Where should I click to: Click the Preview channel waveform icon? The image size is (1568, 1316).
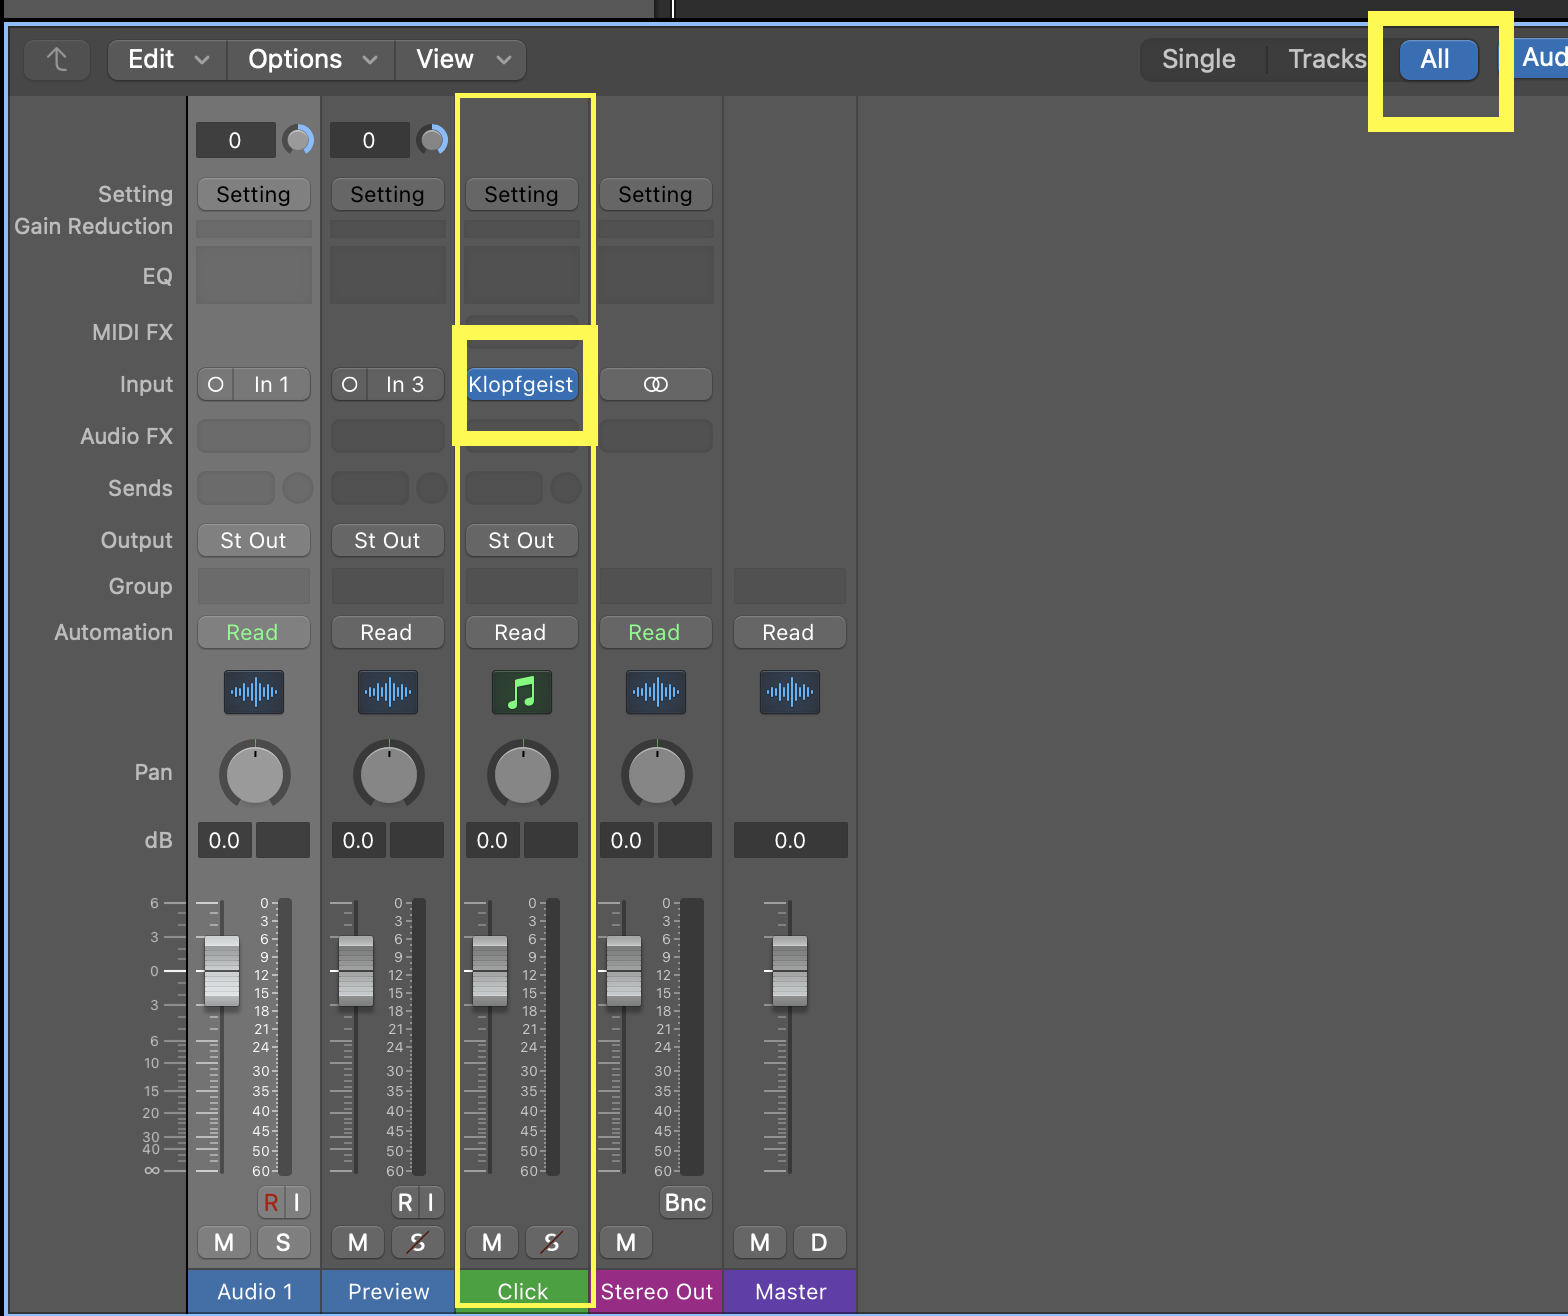(388, 692)
